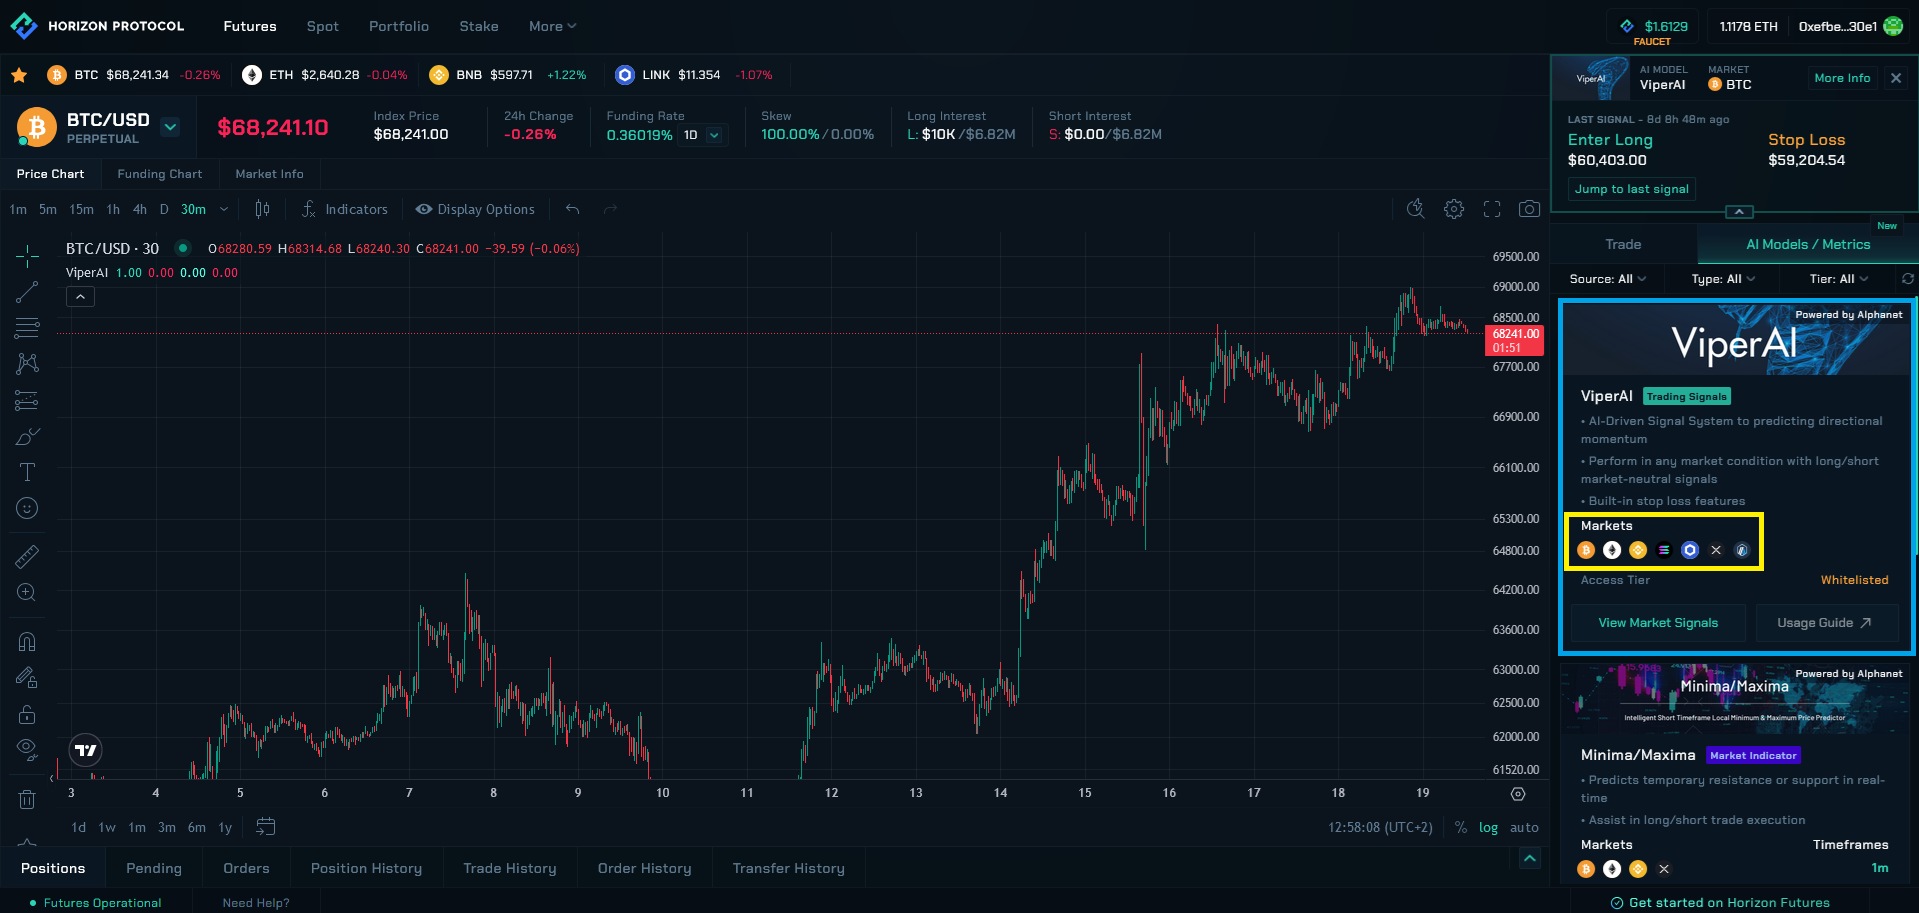Screen dimensions: 1919x913
Task: Click Jump to last signal
Action: (x=1631, y=189)
